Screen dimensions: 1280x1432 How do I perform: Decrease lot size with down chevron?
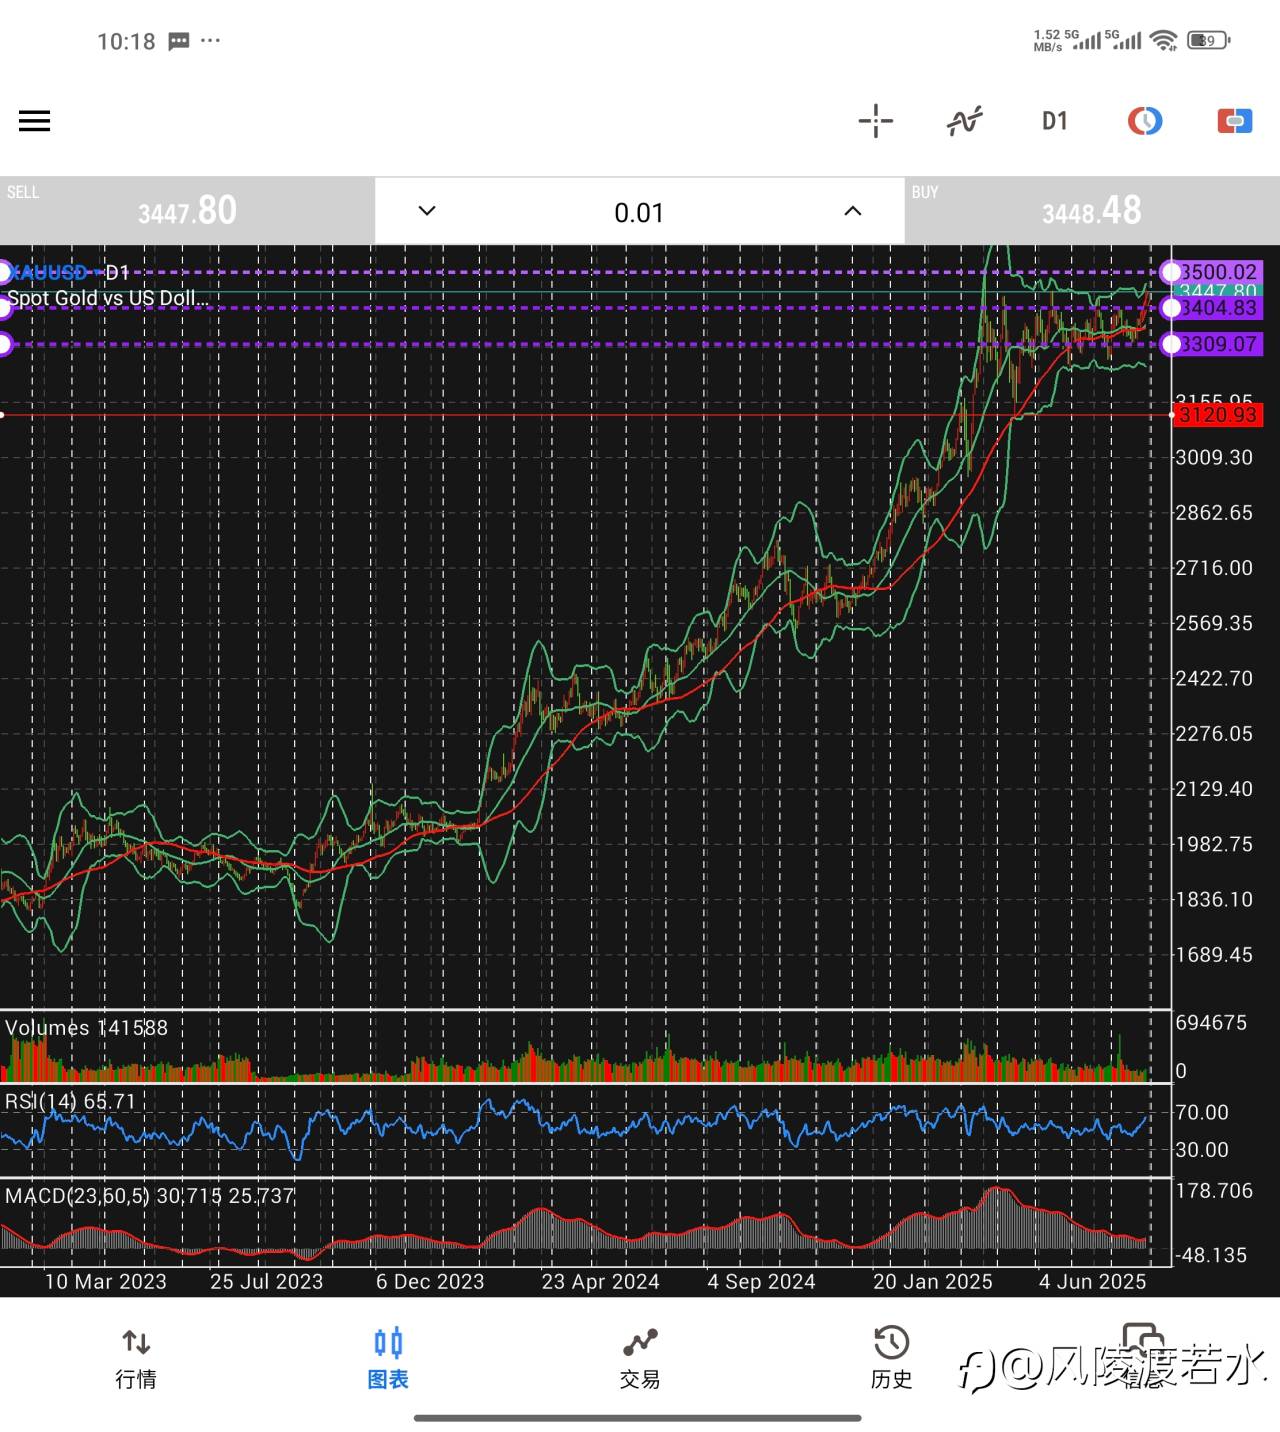(427, 211)
